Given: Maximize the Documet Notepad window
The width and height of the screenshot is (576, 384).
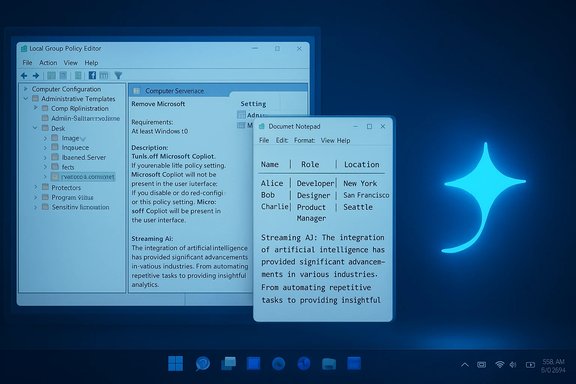Looking at the screenshot, I should 369,126.
